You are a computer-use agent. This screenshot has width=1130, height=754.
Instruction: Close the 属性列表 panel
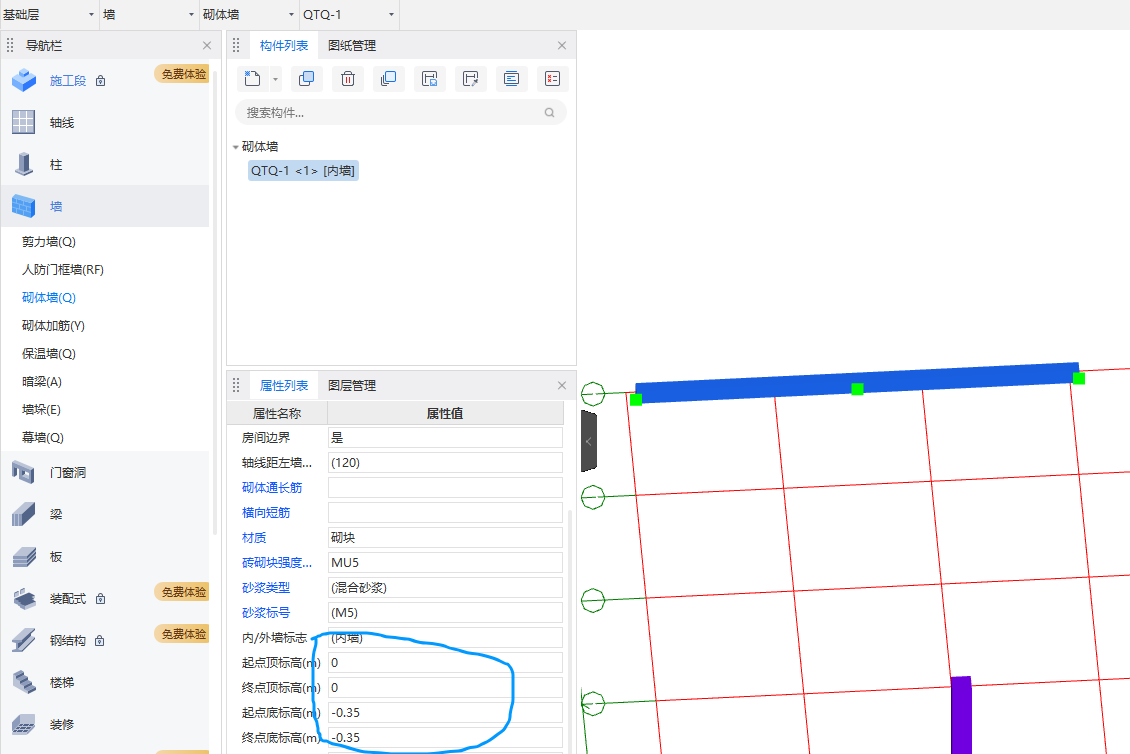coord(562,386)
